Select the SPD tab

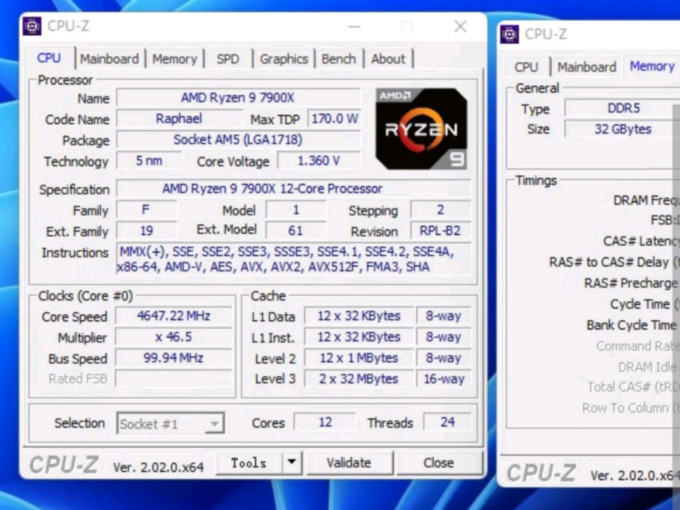[228, 59]
